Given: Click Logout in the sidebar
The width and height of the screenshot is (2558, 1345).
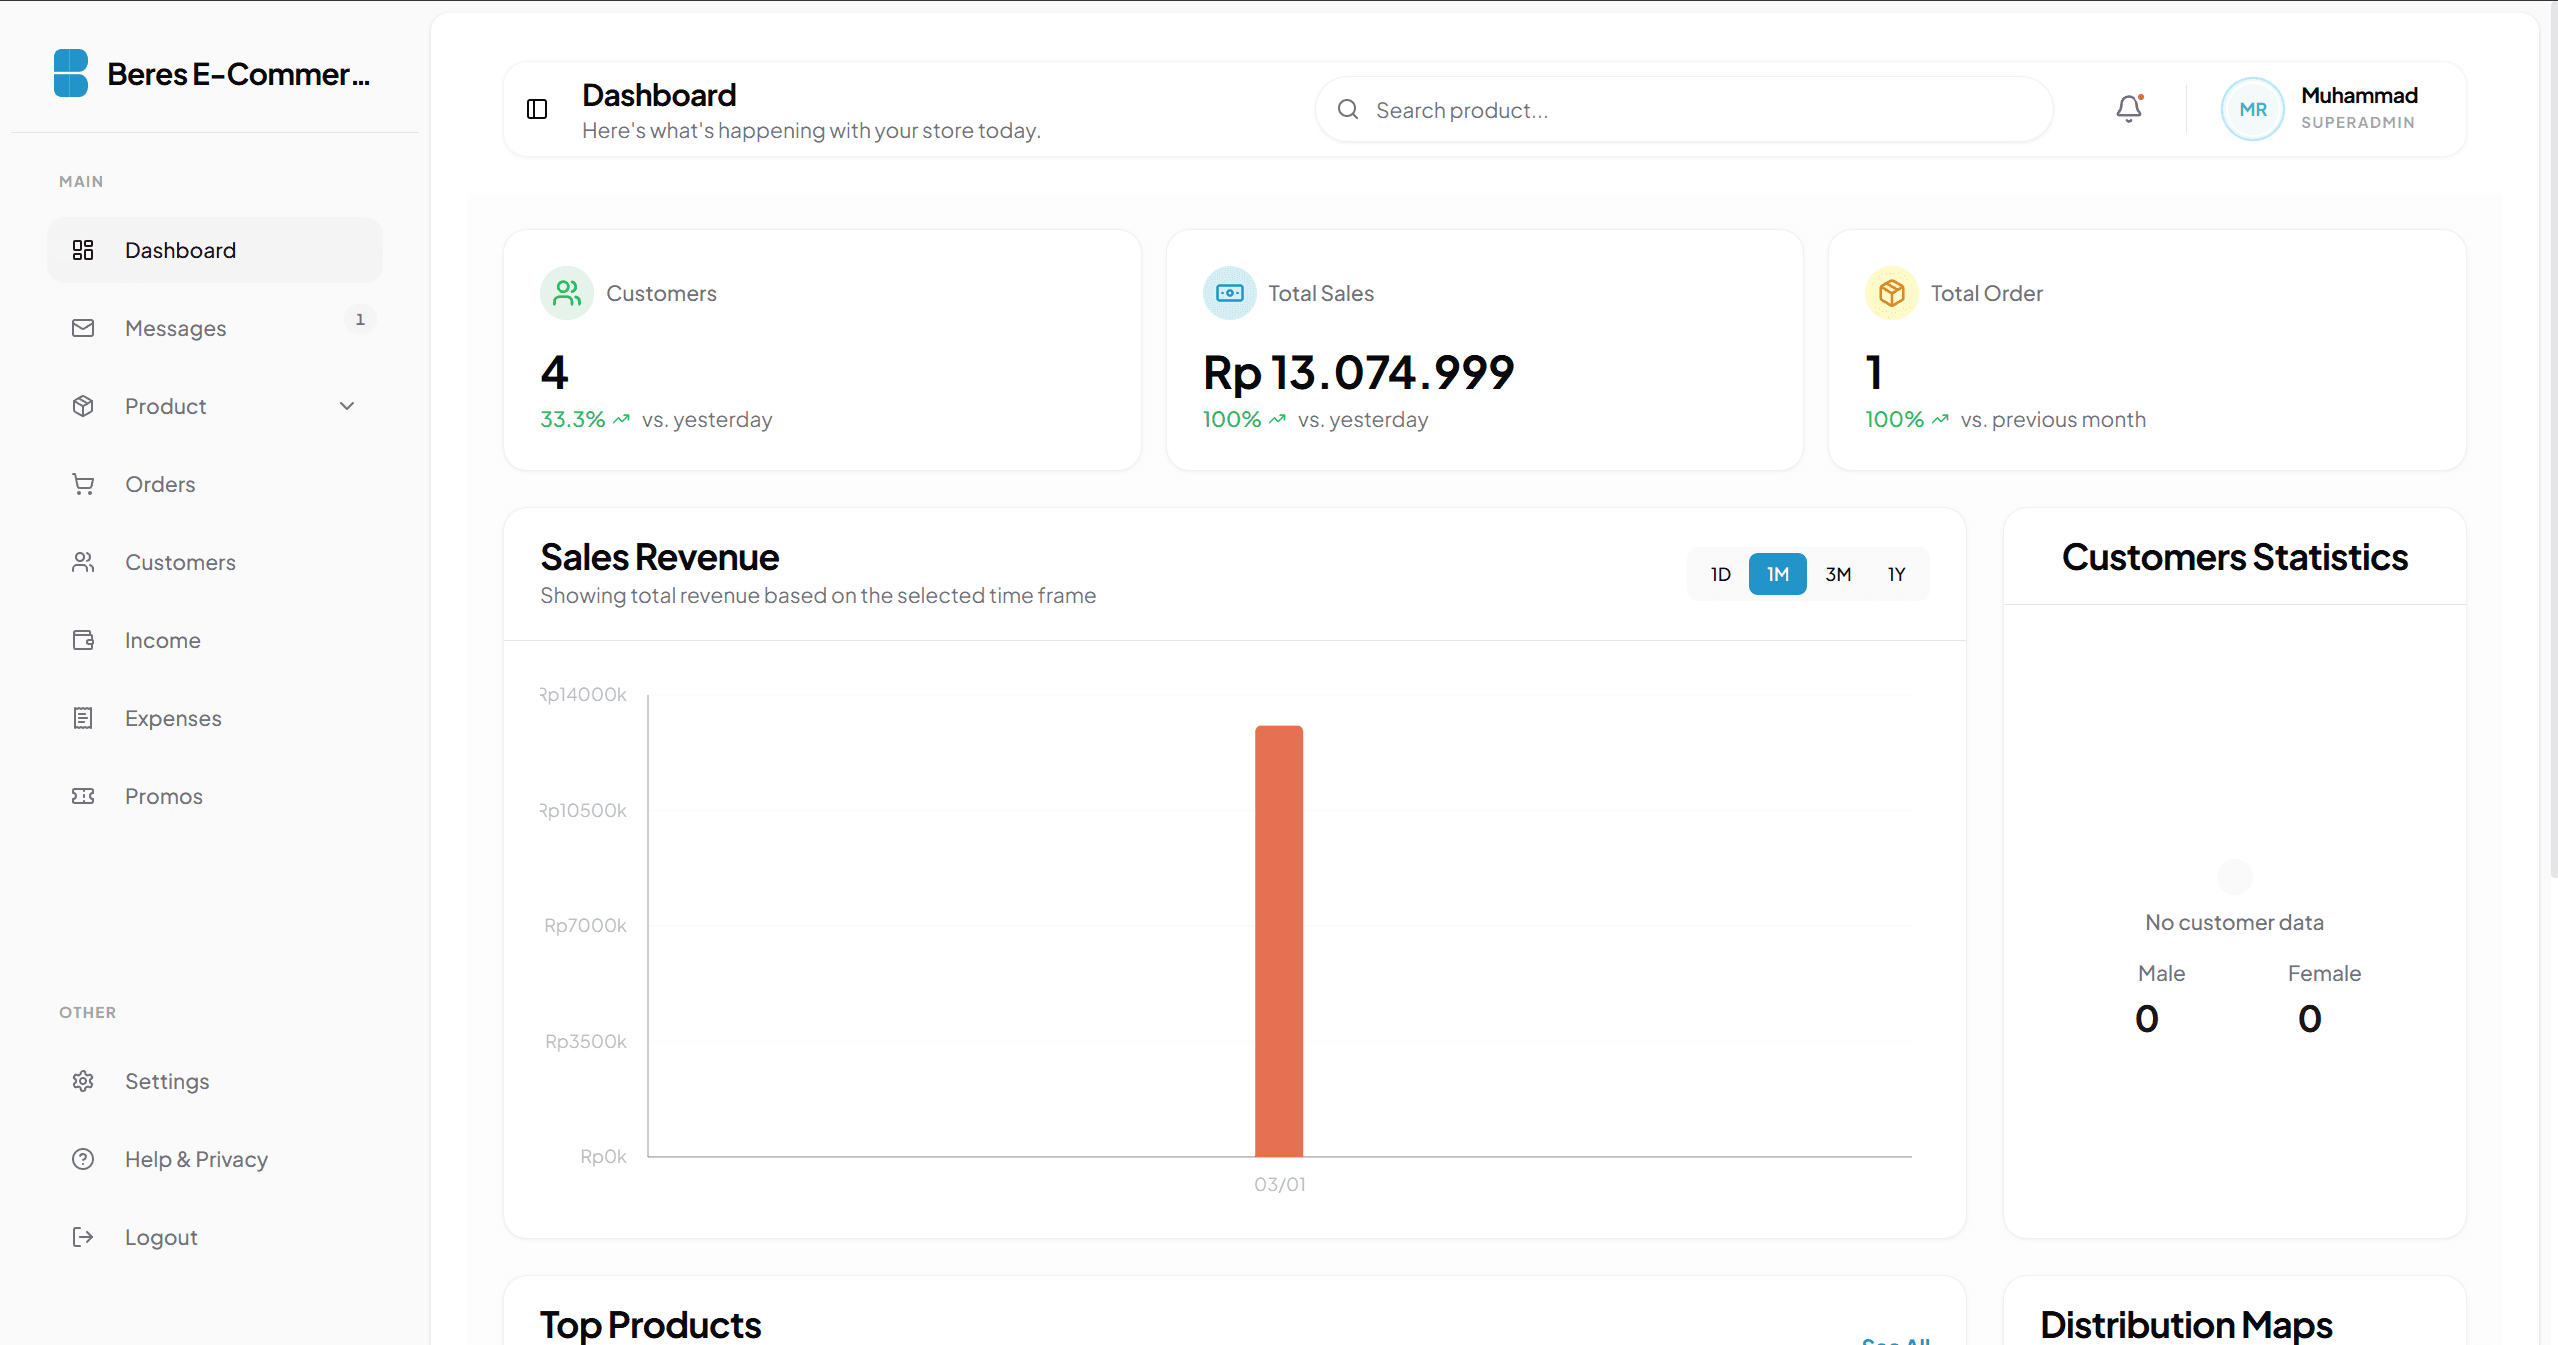Looking at the screenshot, I should tap(215, 1237).
